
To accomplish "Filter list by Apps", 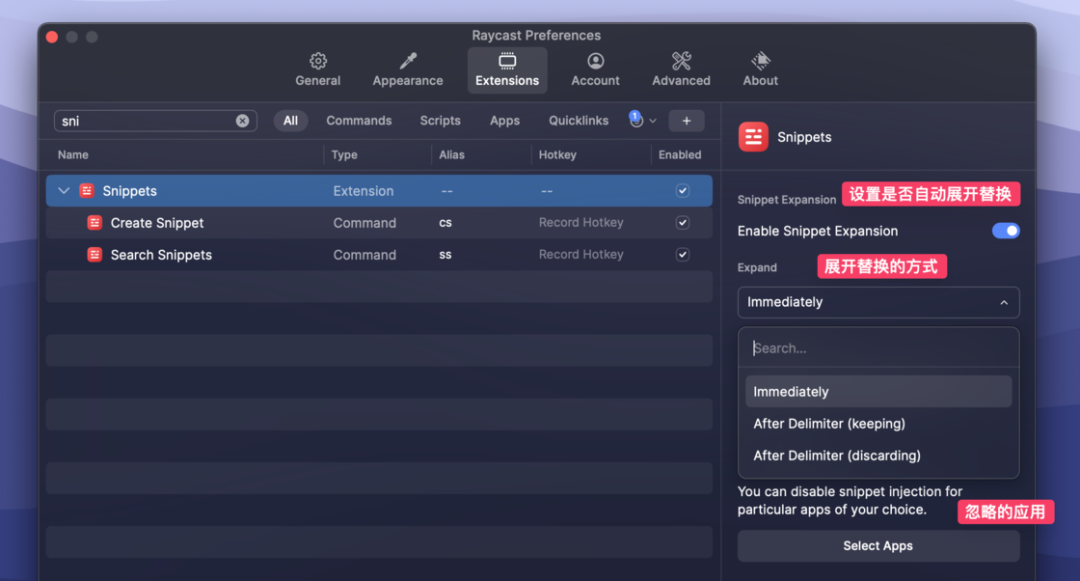I will click(x=505, y=120).
